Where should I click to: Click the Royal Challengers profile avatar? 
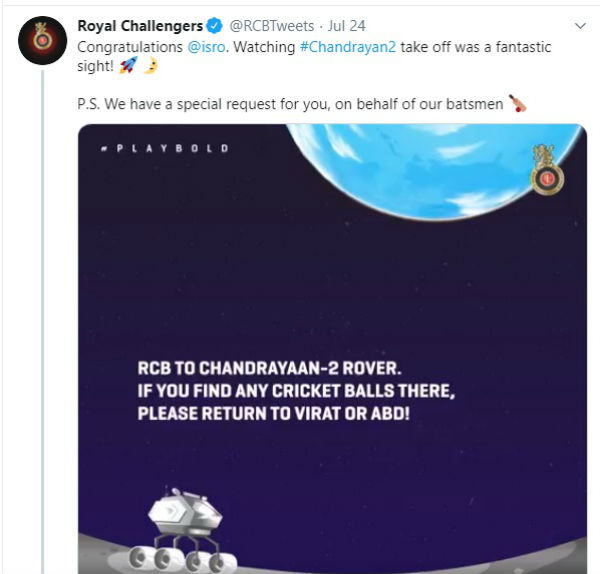pyautogui.click(x=43, y=40)
